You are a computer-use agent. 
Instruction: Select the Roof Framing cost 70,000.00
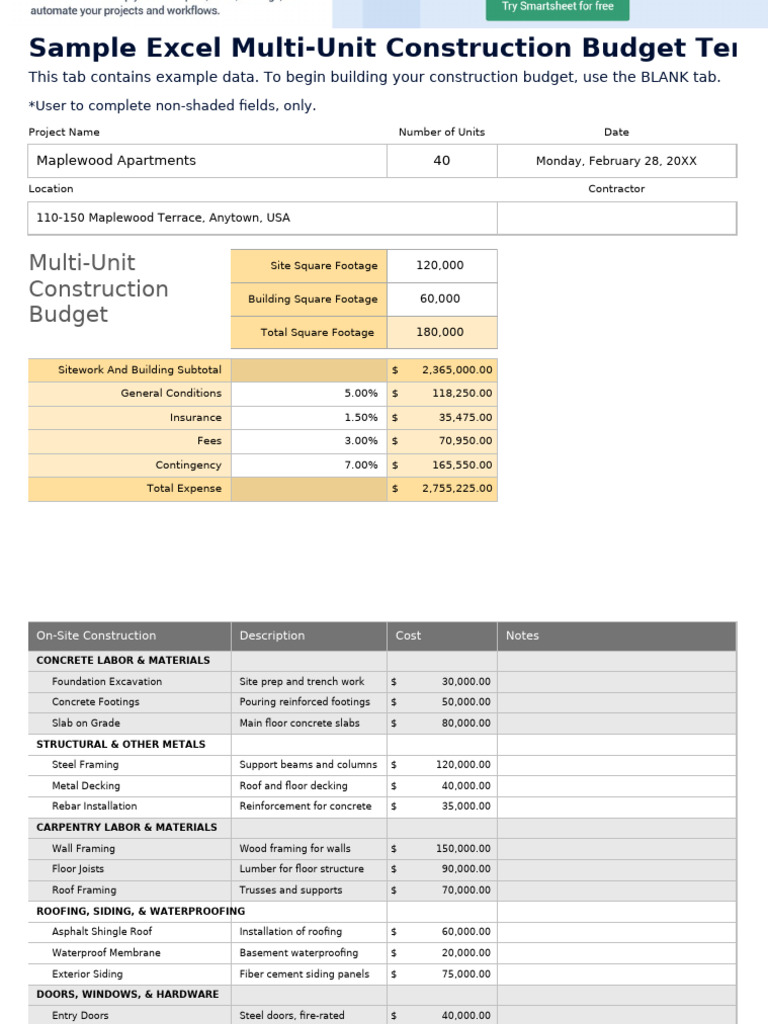click(442, 890)
